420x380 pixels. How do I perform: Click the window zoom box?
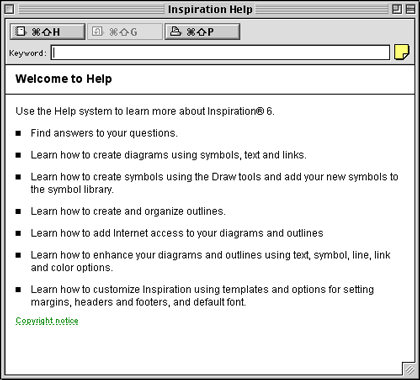tap(397, 9)
